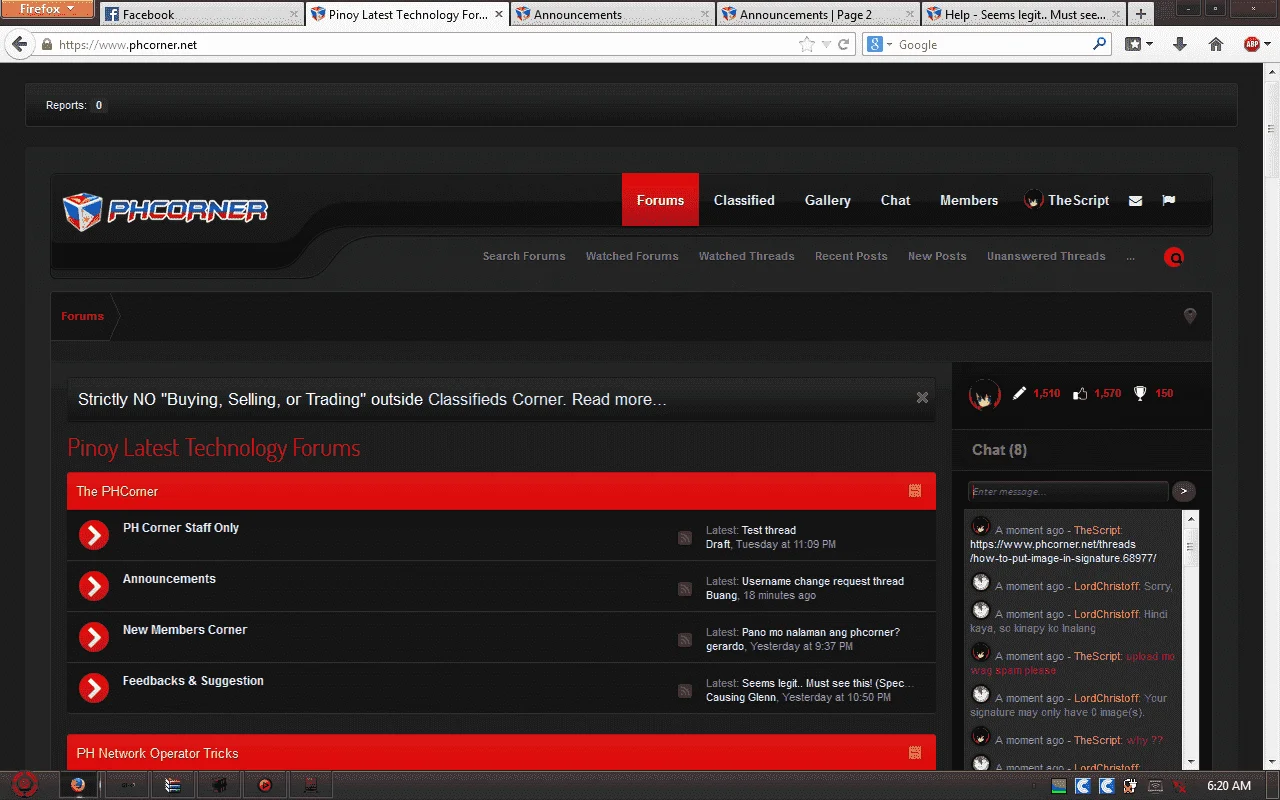This screenshot has width=1280, height=800.
Task: Click the browser back arrow
Action: 19,45
